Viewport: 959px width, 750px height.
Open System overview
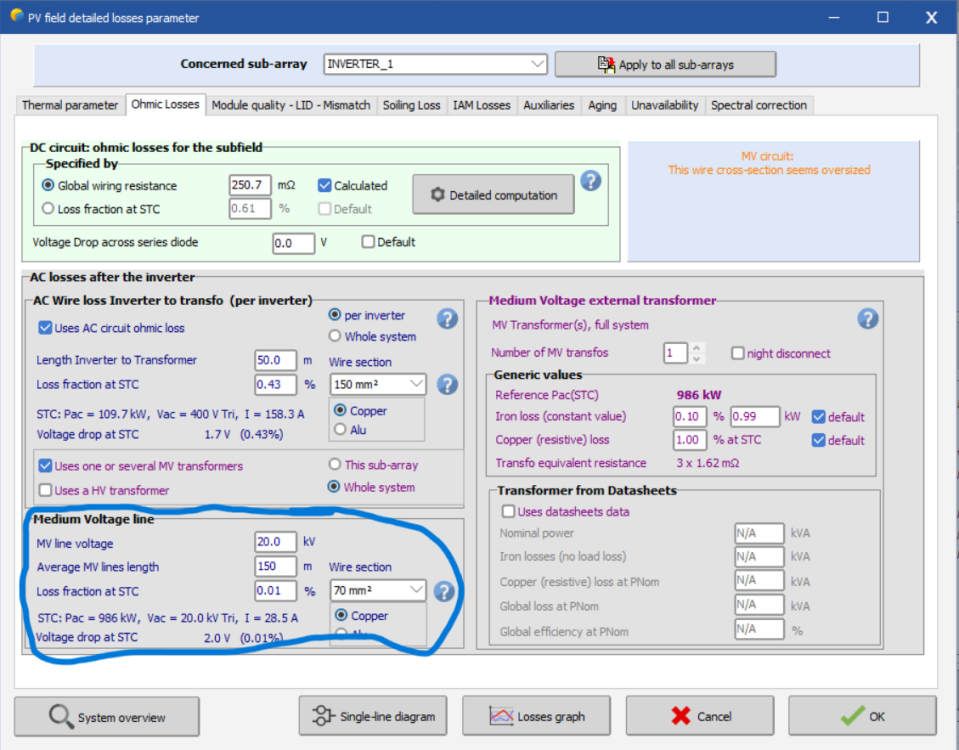pos(107,717)
